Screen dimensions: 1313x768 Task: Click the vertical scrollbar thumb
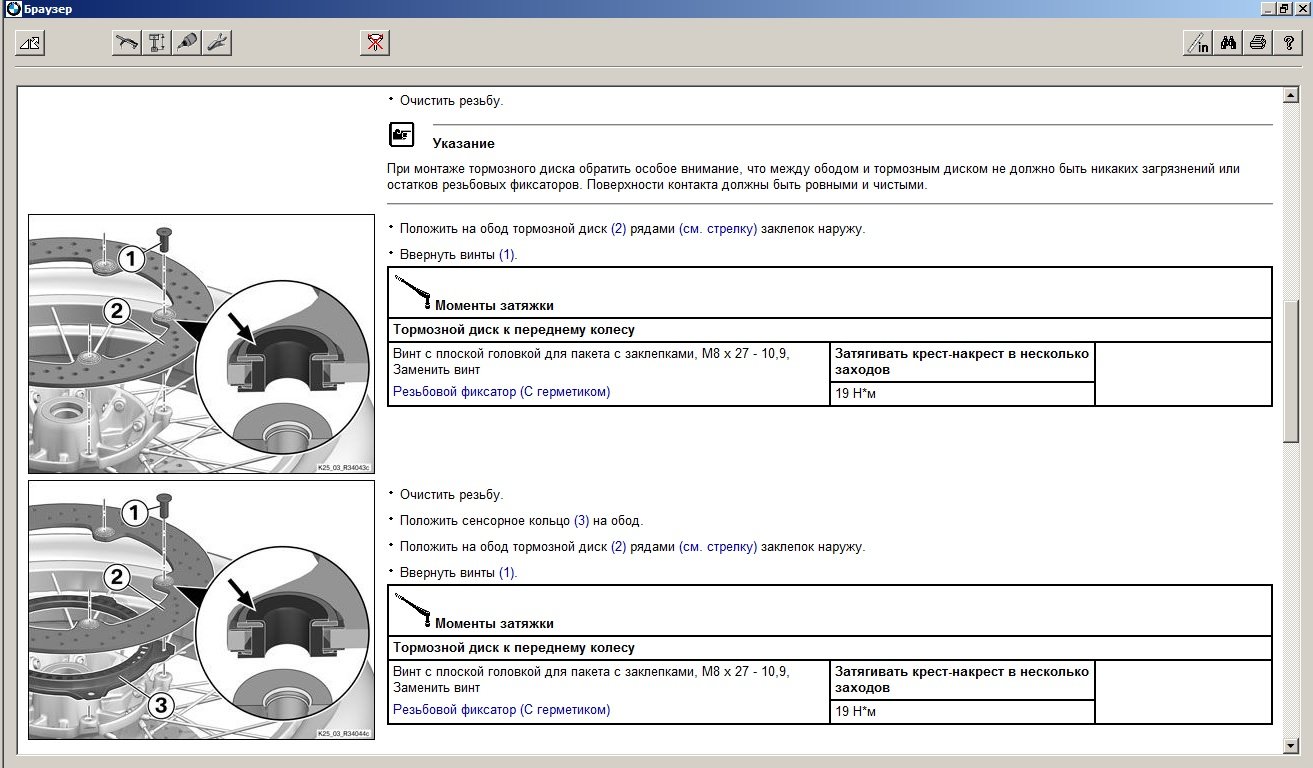pos(1290,370)
